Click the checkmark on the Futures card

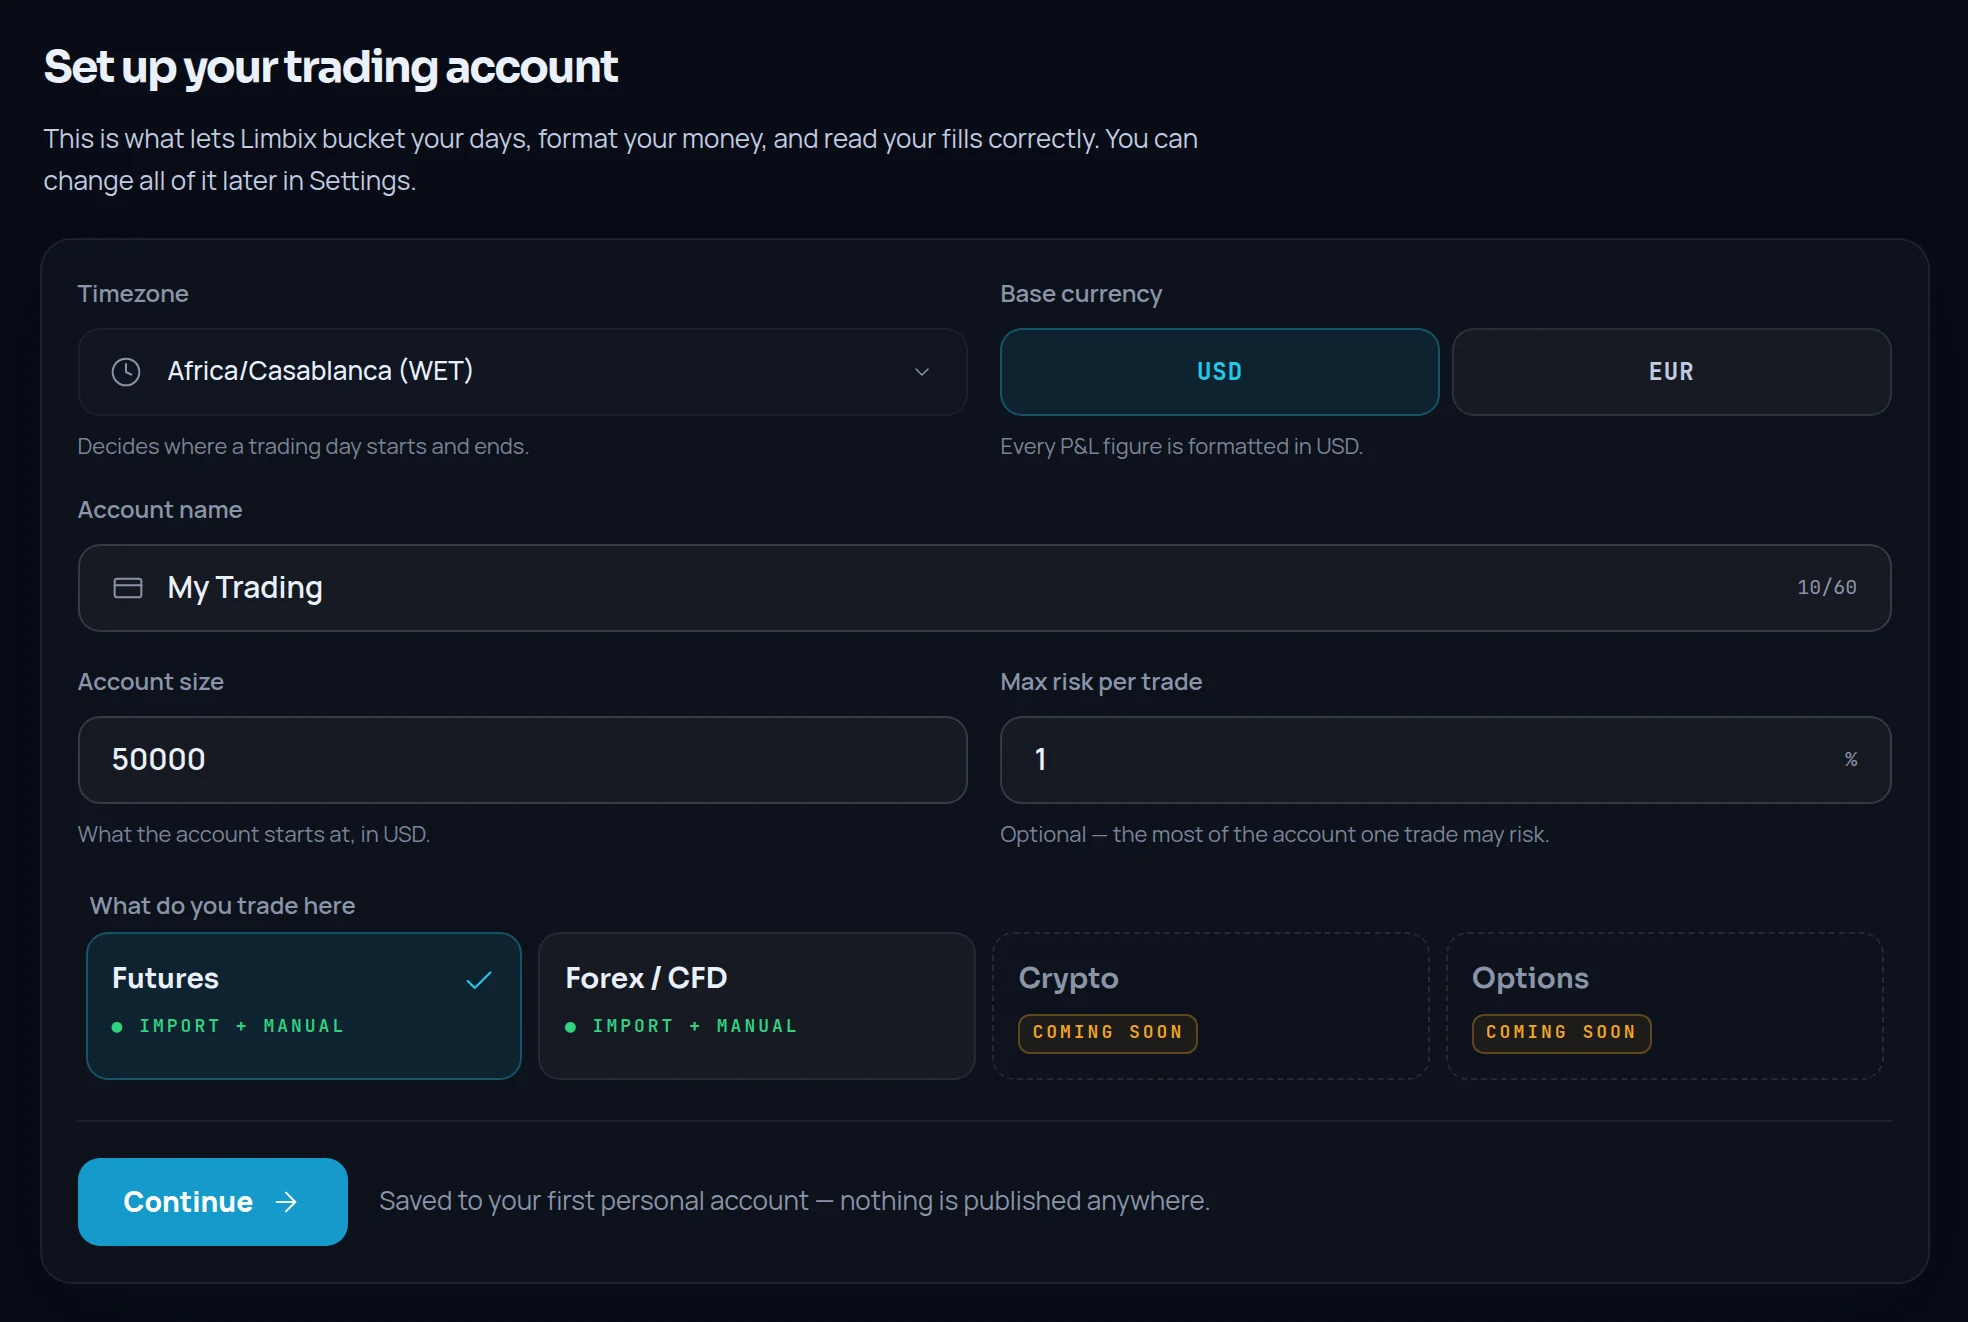479,980
